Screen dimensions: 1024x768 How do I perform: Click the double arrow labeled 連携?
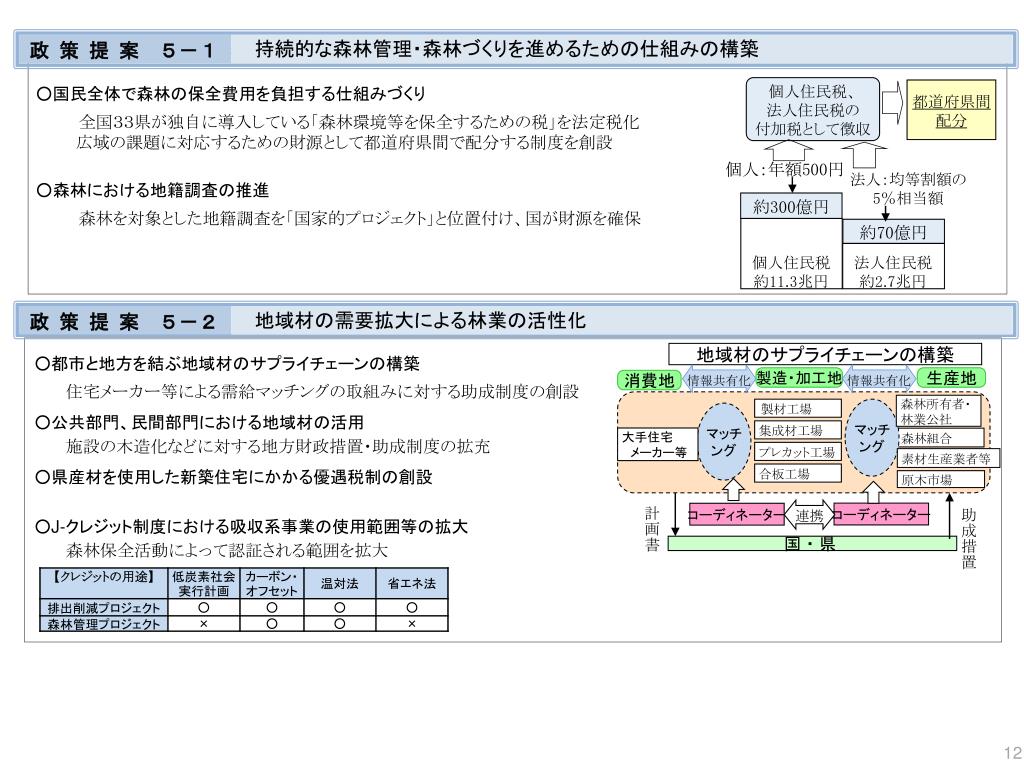pos(809,515)
